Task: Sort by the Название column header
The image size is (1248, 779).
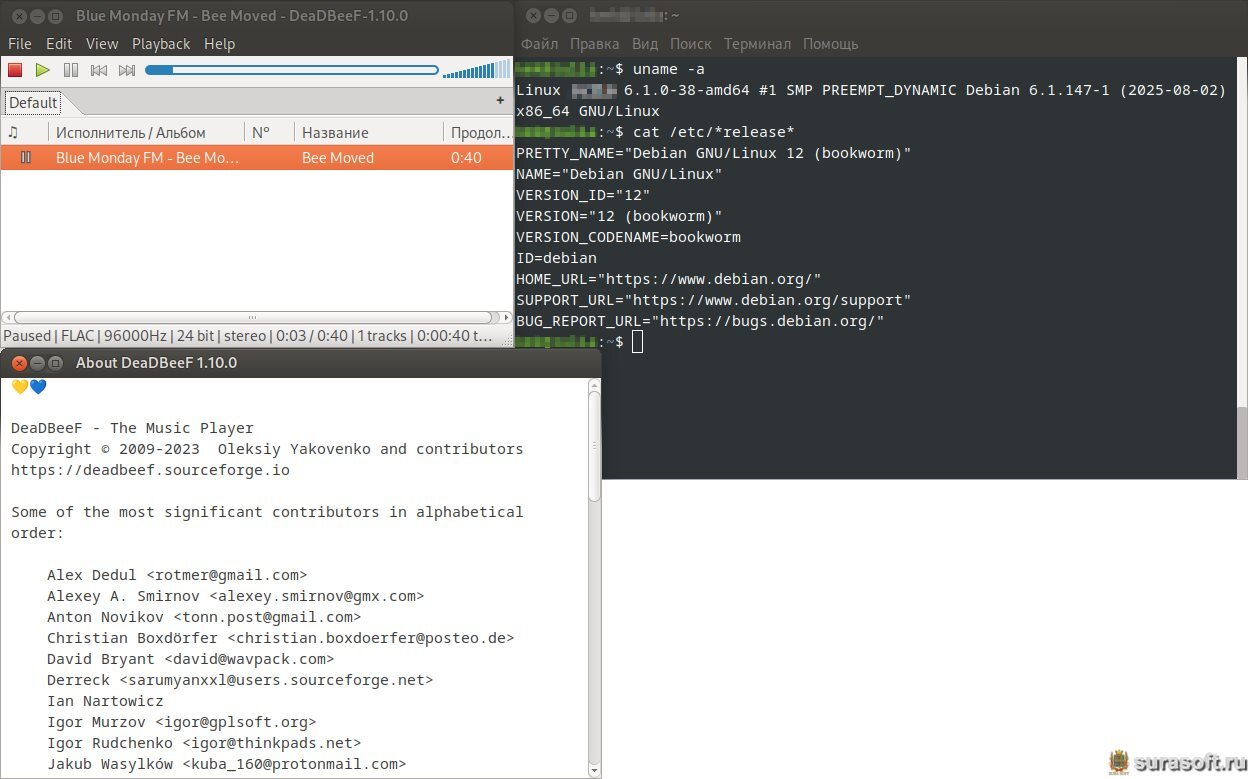Action: tap(369, 132)
